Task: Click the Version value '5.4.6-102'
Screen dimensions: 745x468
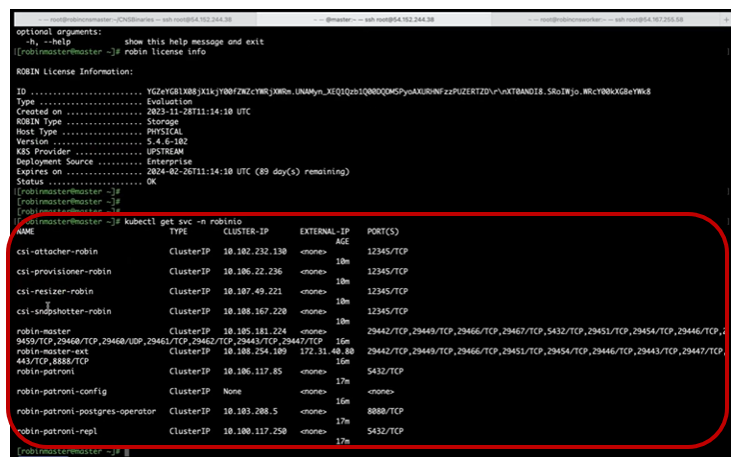Action: pos(167,142)
